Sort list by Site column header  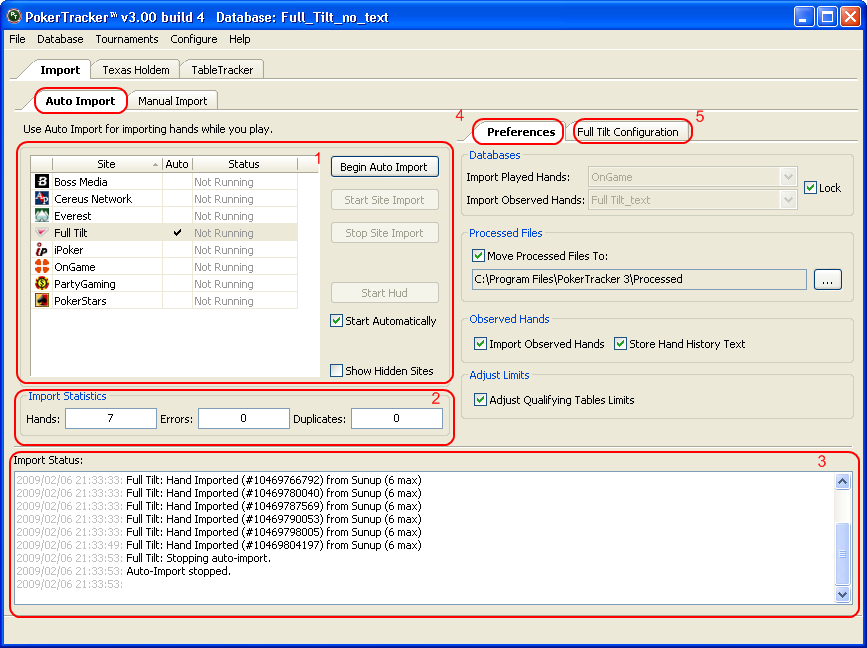(x=107, y=164)
